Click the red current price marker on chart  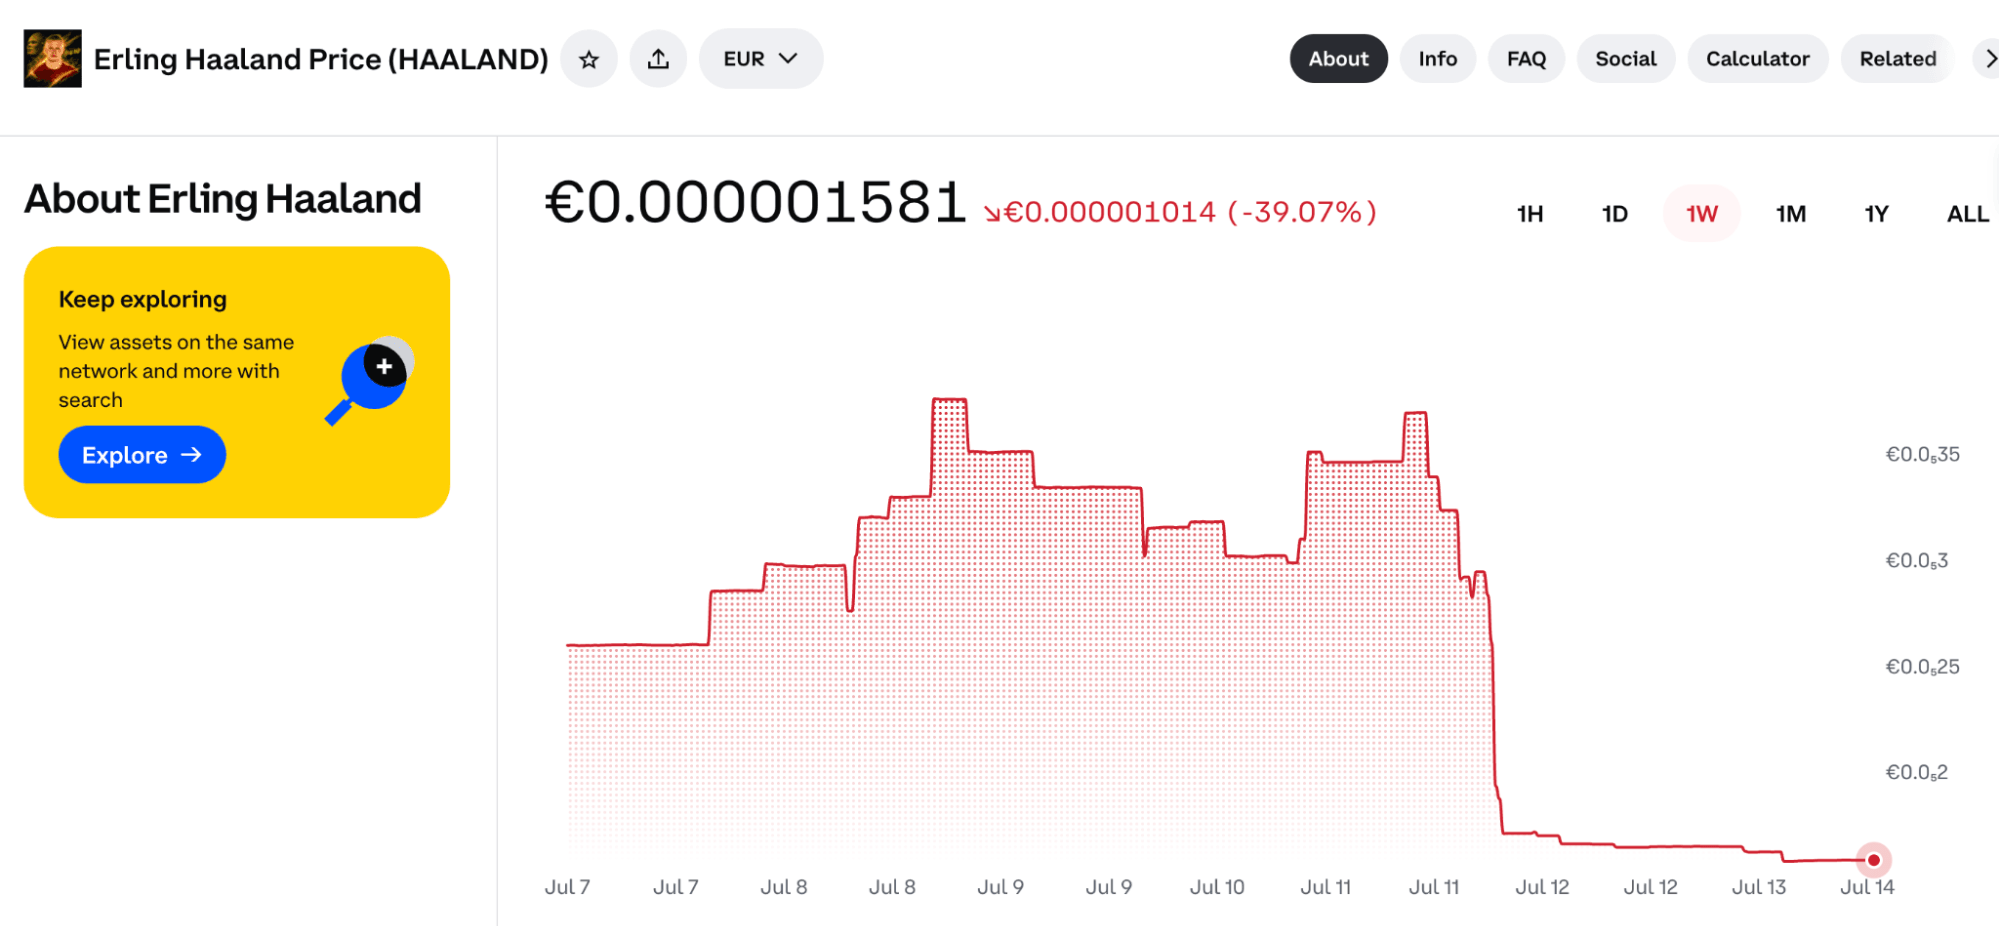[x=1874, y=860]
